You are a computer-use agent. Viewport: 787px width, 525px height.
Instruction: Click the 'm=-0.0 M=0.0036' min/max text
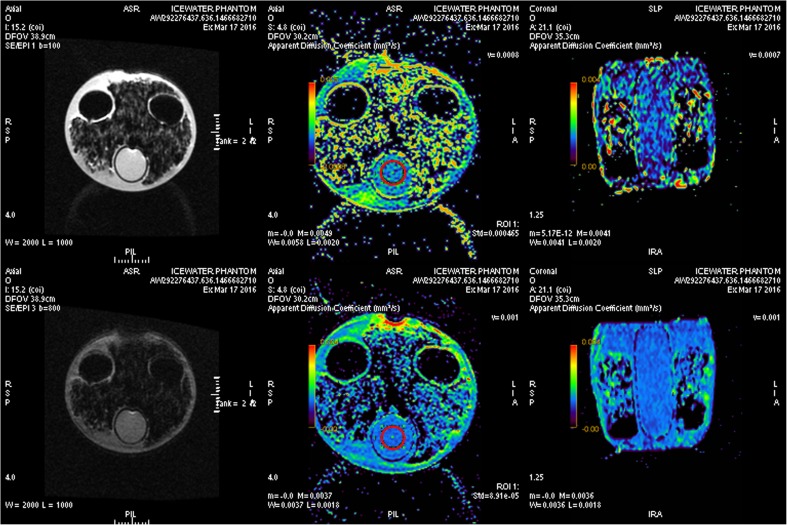coord(562,496)
